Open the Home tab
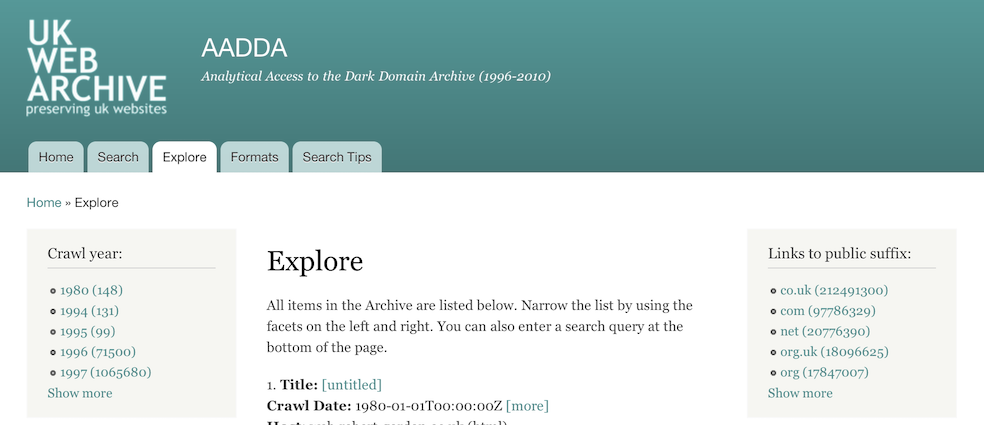Viewport: 984px width, 425px height. 56,157
